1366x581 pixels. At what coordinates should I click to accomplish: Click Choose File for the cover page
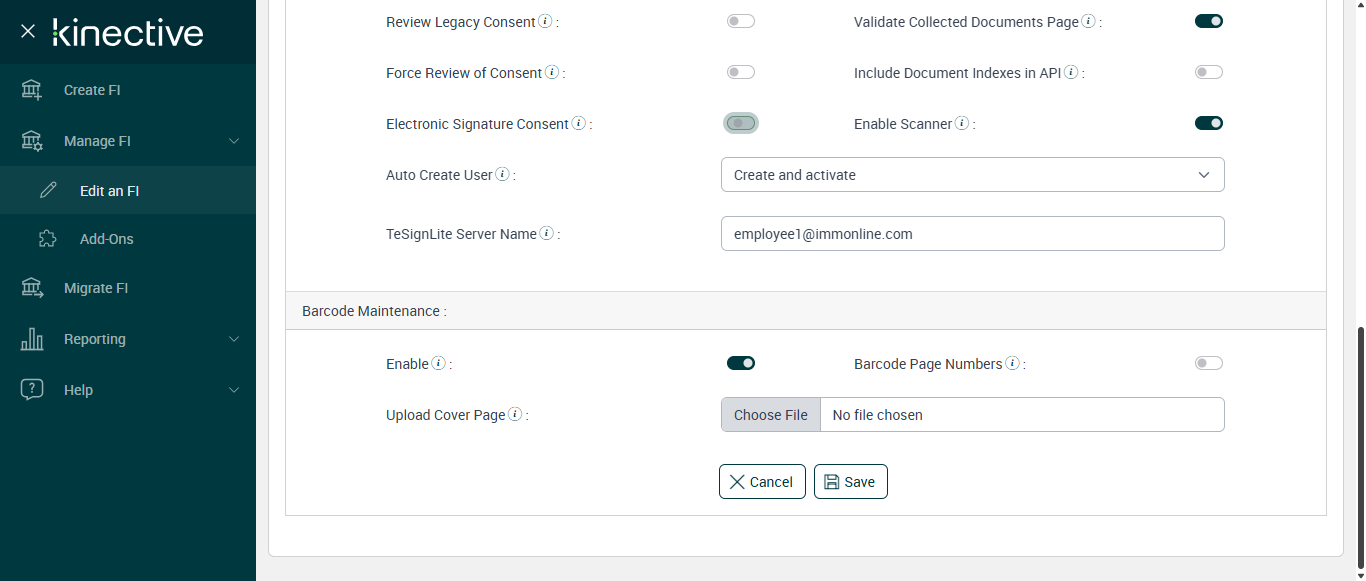(x=771, y=415)
